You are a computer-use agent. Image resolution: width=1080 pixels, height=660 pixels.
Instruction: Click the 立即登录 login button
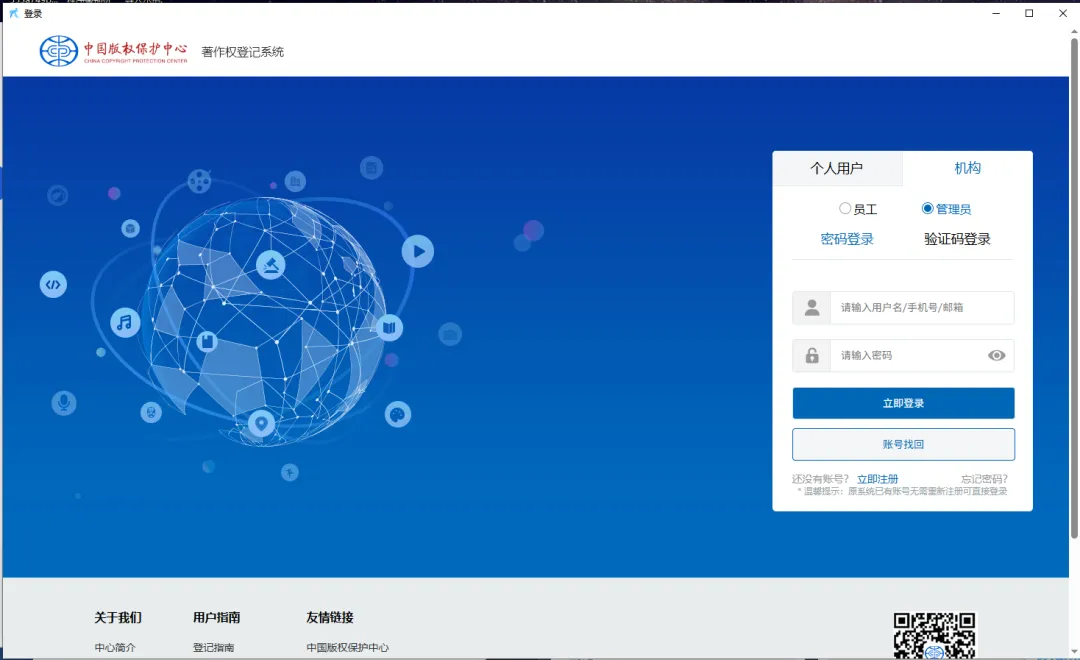click(902, 402)
